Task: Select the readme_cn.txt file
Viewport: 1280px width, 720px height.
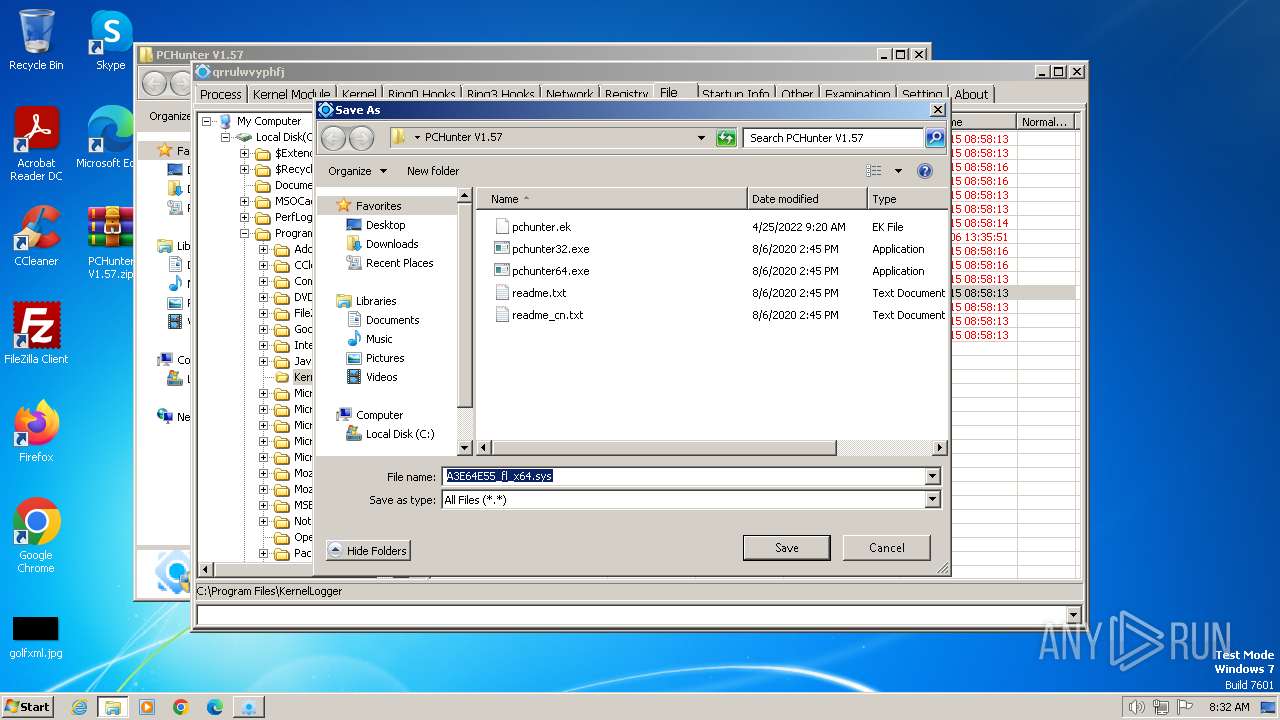Action: coord(547,315)
